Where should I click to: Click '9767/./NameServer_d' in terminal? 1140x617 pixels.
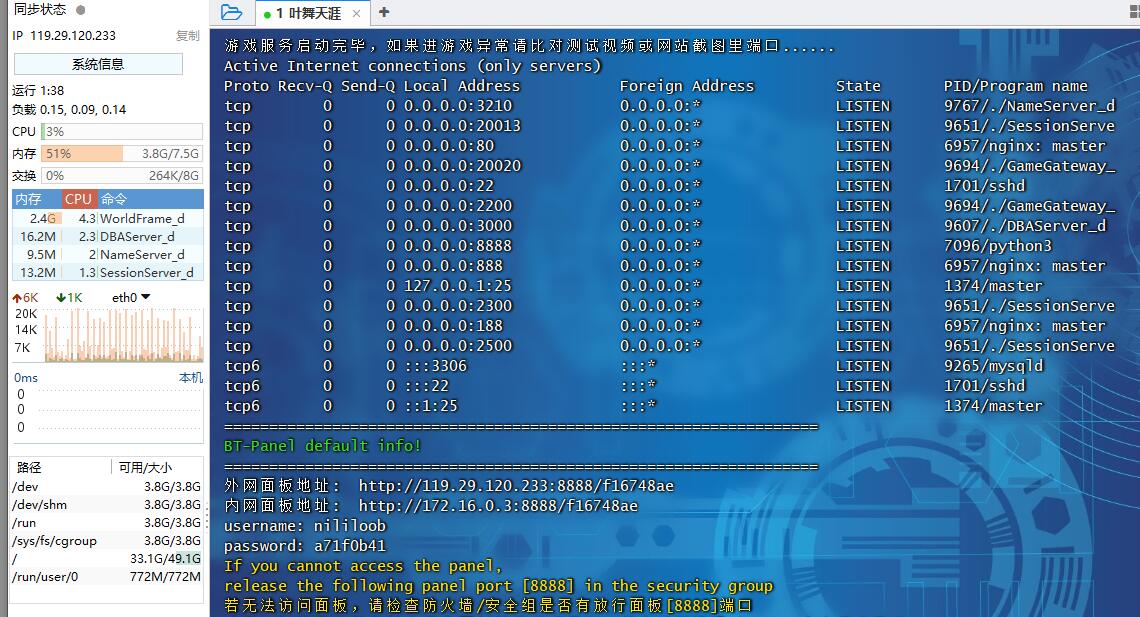click(x=1029, y=106)
